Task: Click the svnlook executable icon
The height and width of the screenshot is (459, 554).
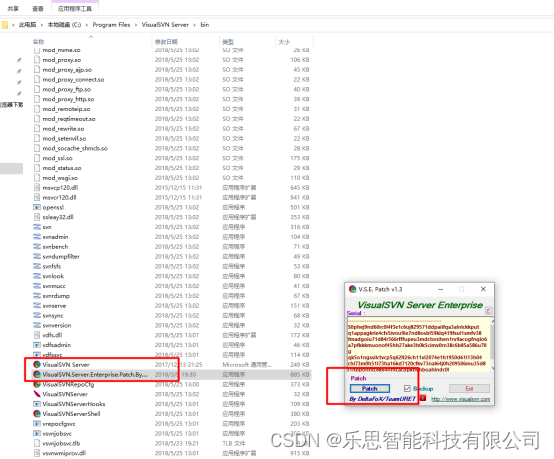Action: (37, 276)
